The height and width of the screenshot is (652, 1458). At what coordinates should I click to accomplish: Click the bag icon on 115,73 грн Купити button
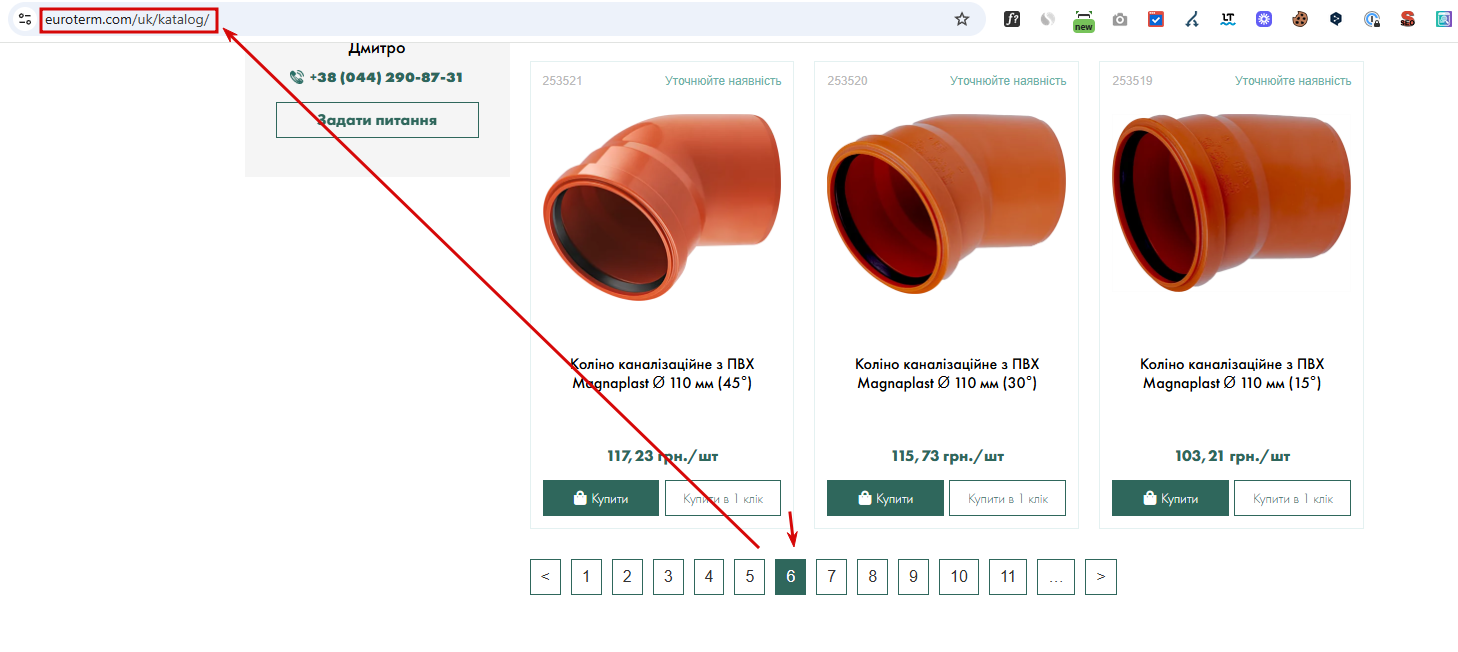tap(865, 498)
